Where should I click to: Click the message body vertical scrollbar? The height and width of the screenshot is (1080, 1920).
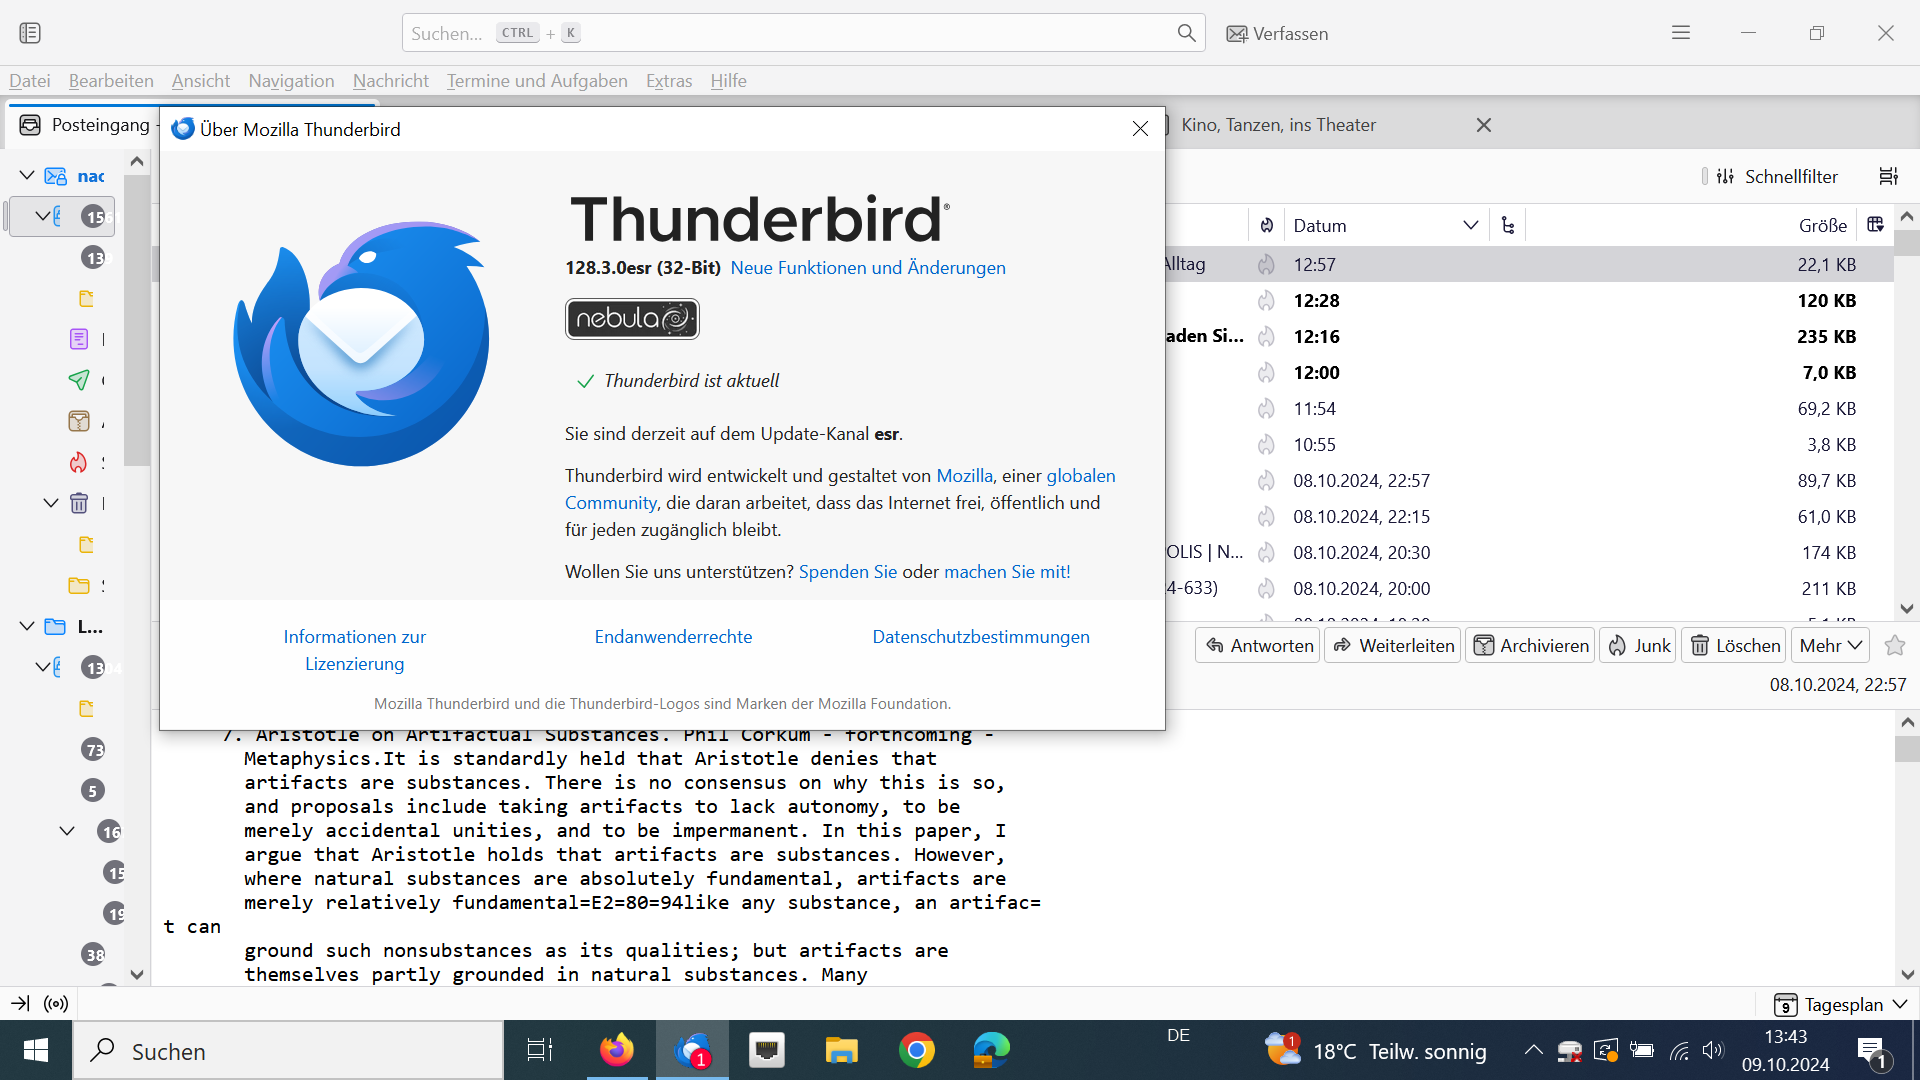click(x=1907, y=848)
